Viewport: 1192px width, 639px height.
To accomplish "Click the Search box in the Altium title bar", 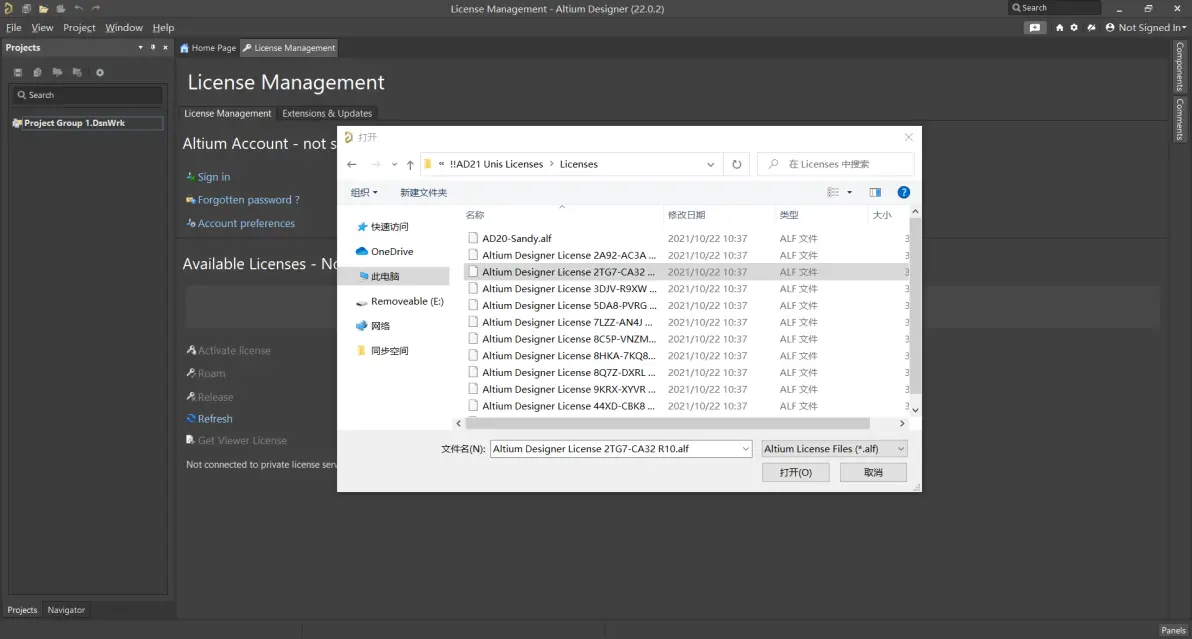I will 1054,8.
